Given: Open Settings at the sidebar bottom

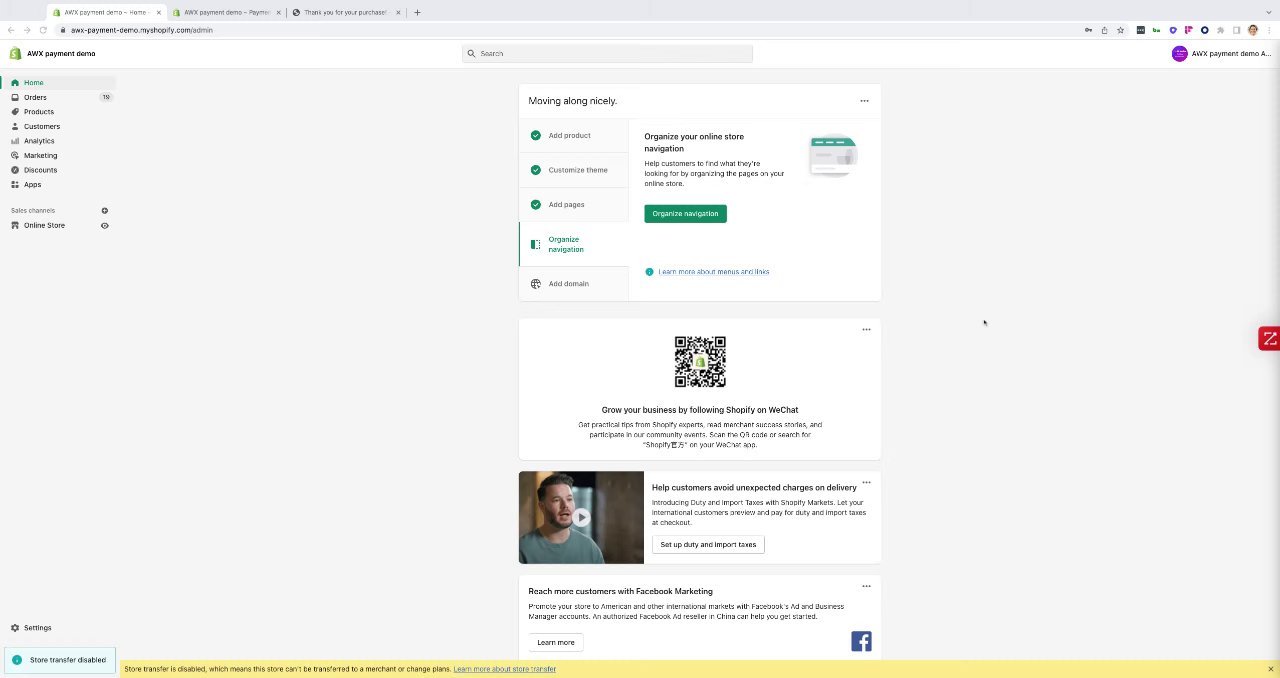Looking at the screenshot, I should (x=37, y=627).
